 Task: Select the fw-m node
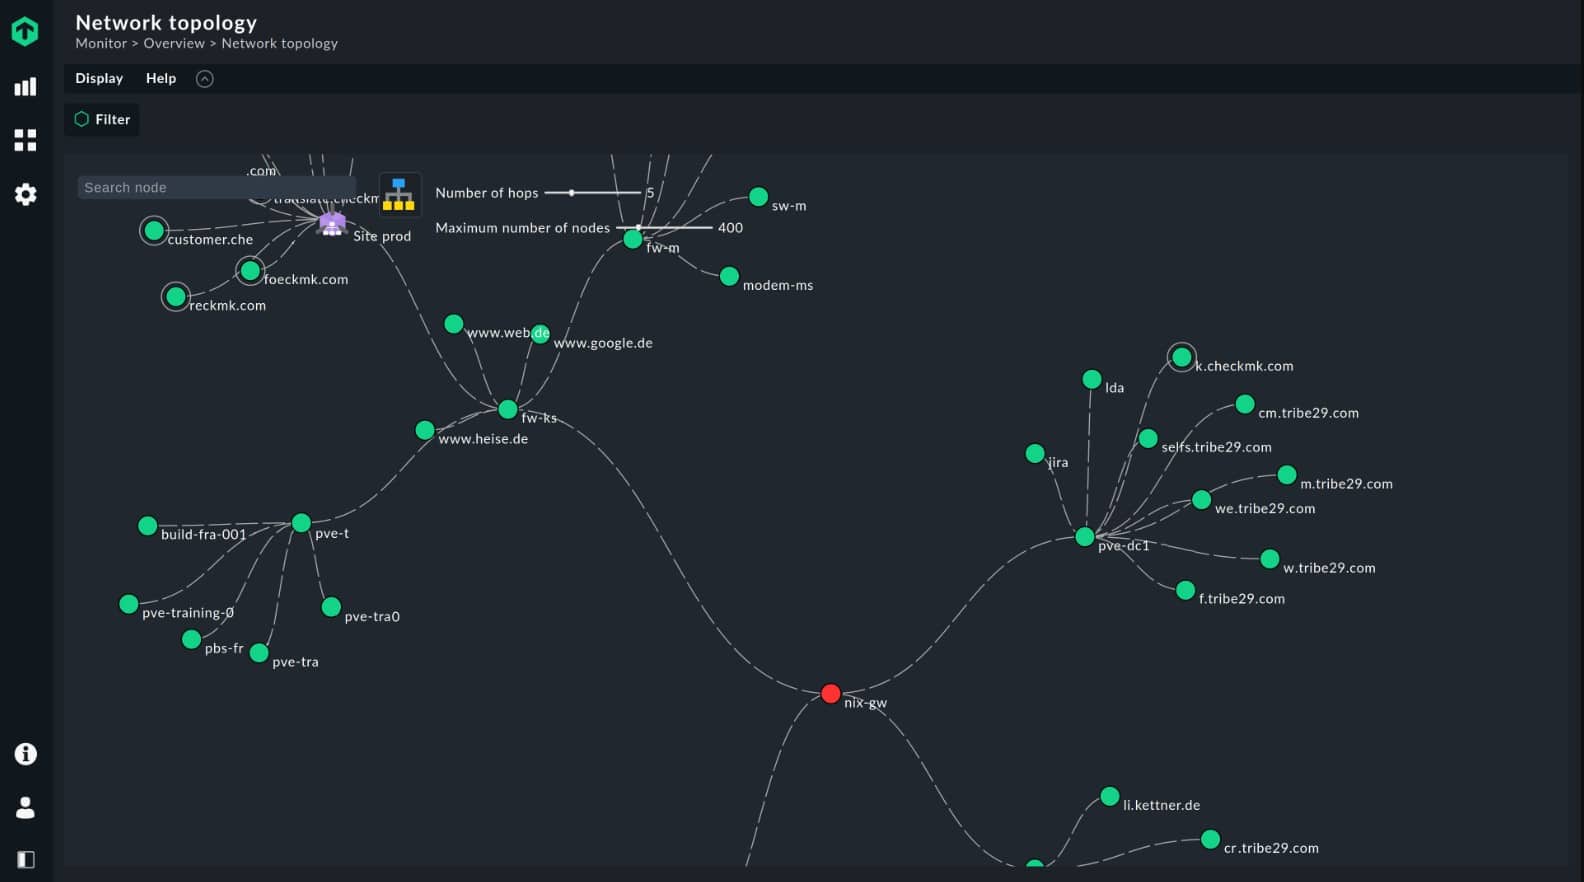(x=633, y=239)
